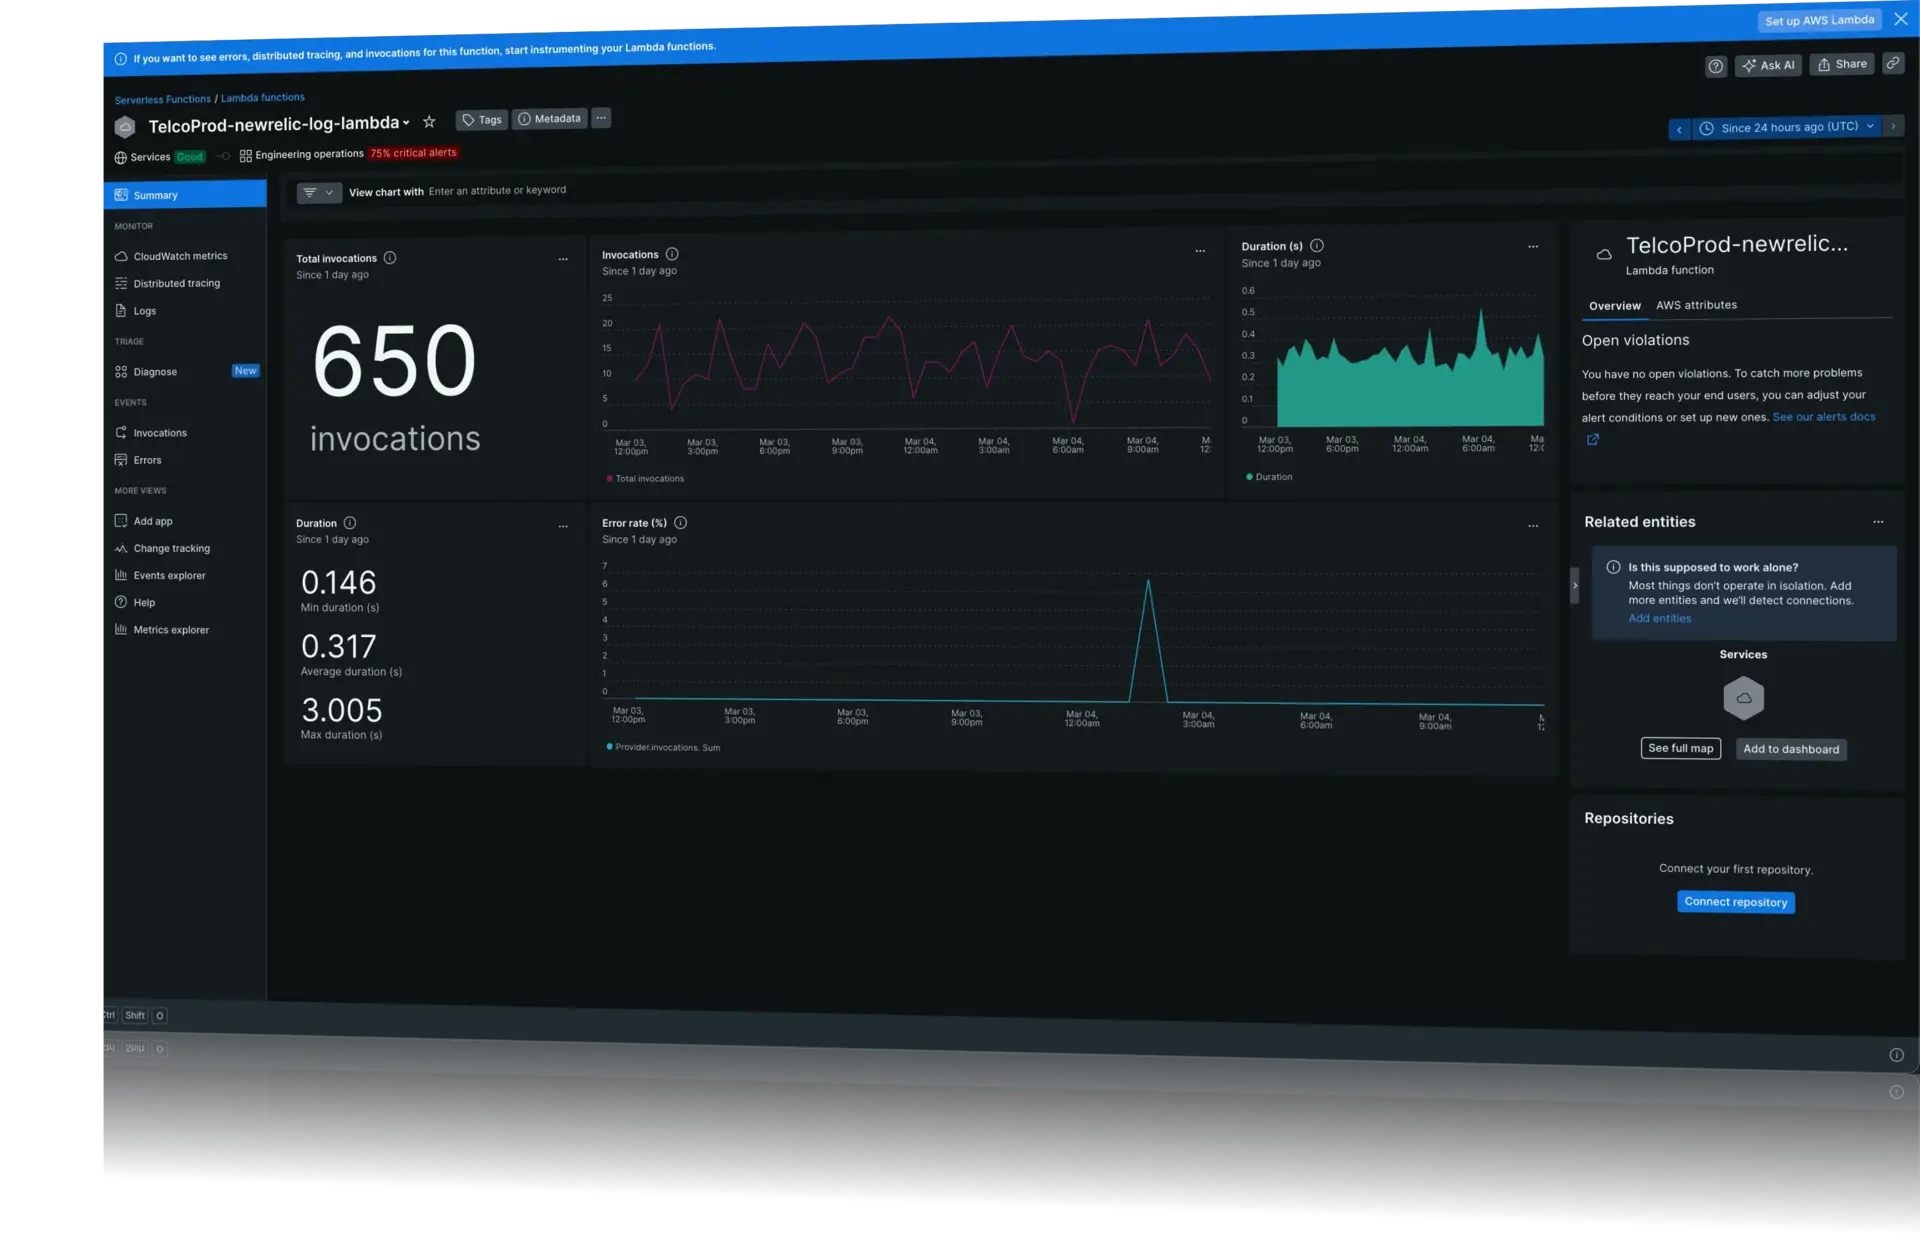
Task: Select Distributed tracing in the sidebar
Action: tap(177, 283)
